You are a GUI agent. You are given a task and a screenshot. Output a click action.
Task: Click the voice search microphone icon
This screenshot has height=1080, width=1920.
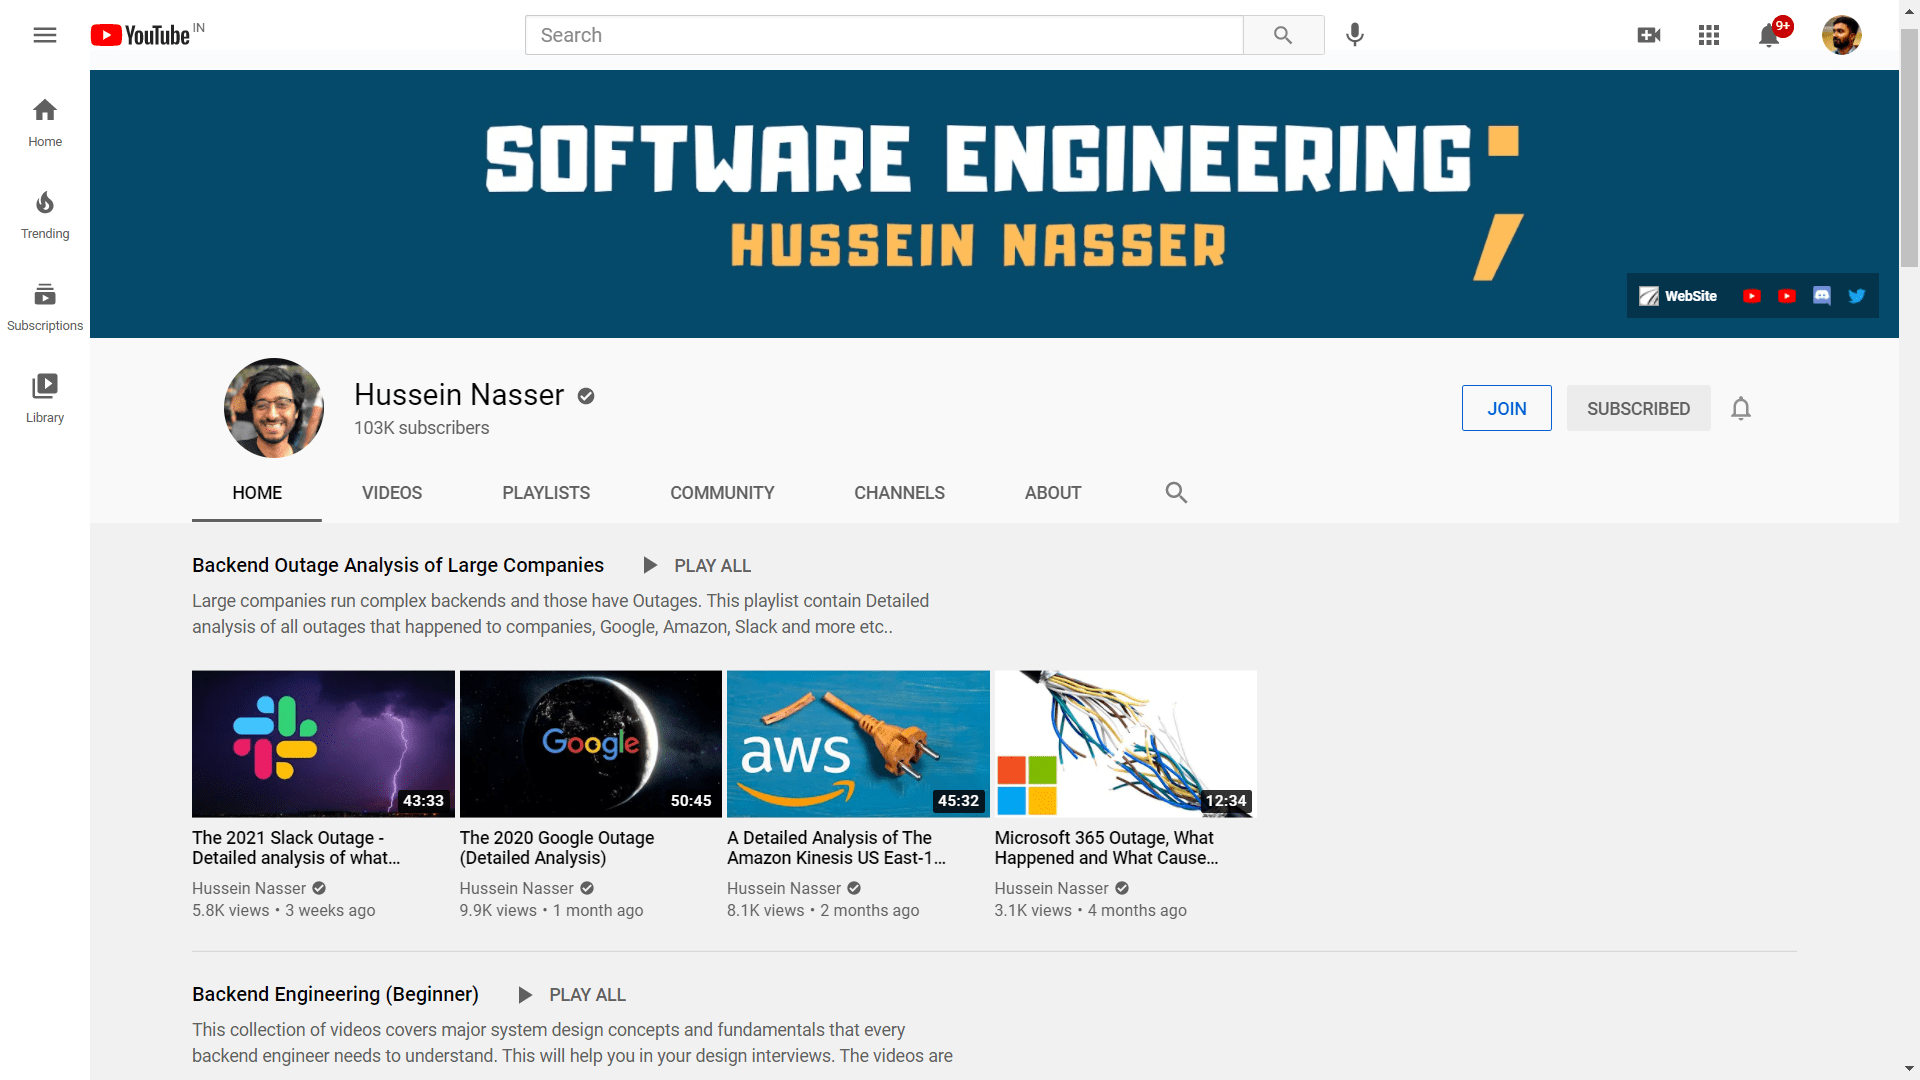pyautogui.click(x=1354, y=35)
